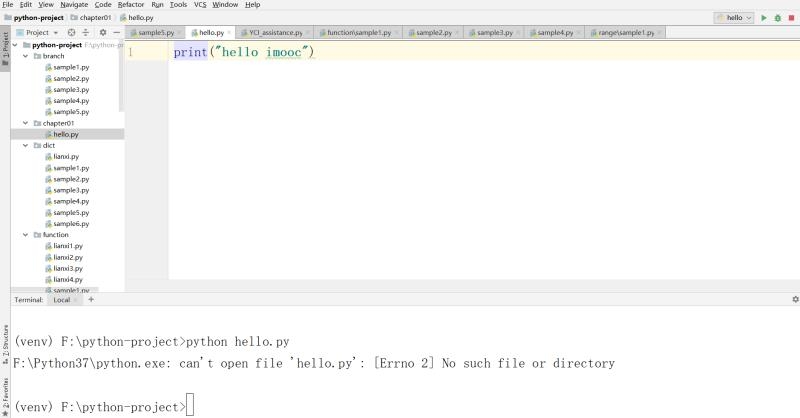Open Terminal settings gear on the right
The width and height of the screenshot is (800, 418).
click(x=795, y=300)
